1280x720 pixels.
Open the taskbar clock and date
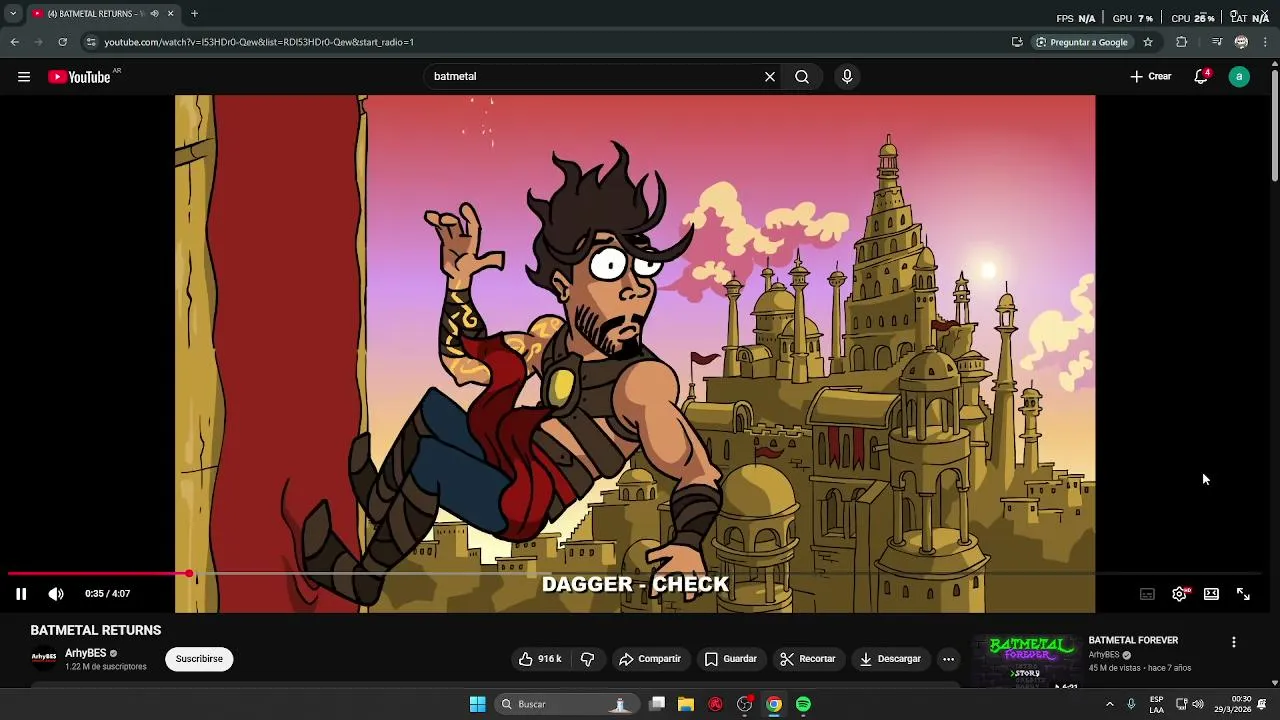click(1232, 704)
